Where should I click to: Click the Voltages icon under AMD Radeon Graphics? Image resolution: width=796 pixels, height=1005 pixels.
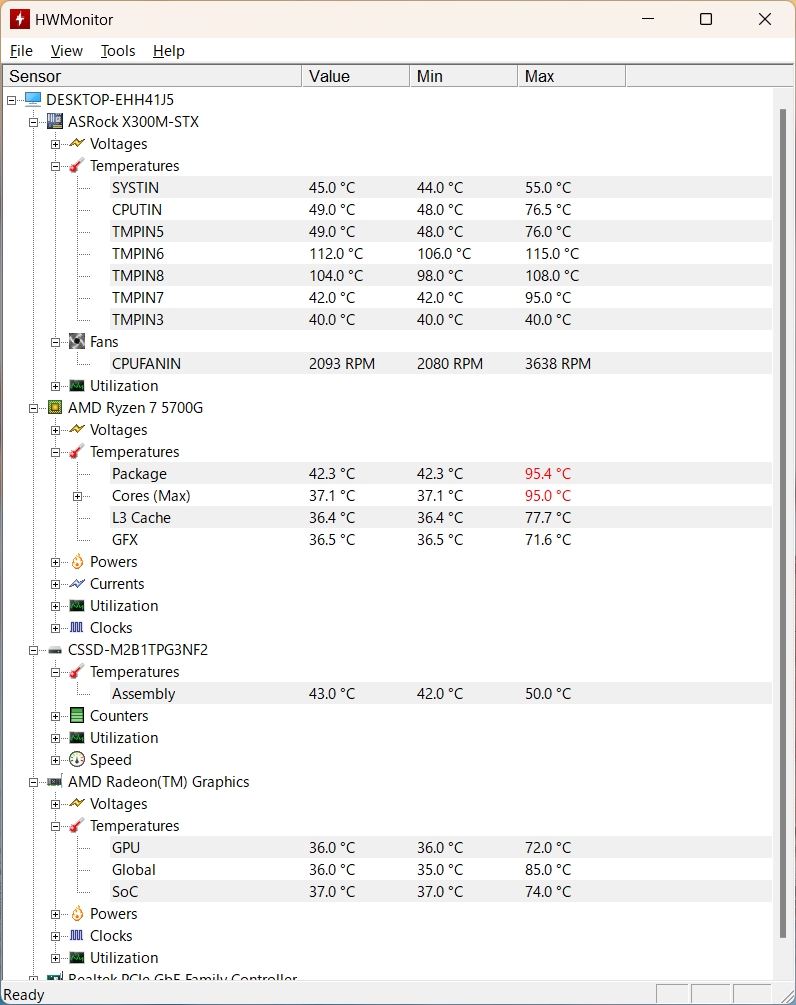pyautogui.click(x=77, y=803)
